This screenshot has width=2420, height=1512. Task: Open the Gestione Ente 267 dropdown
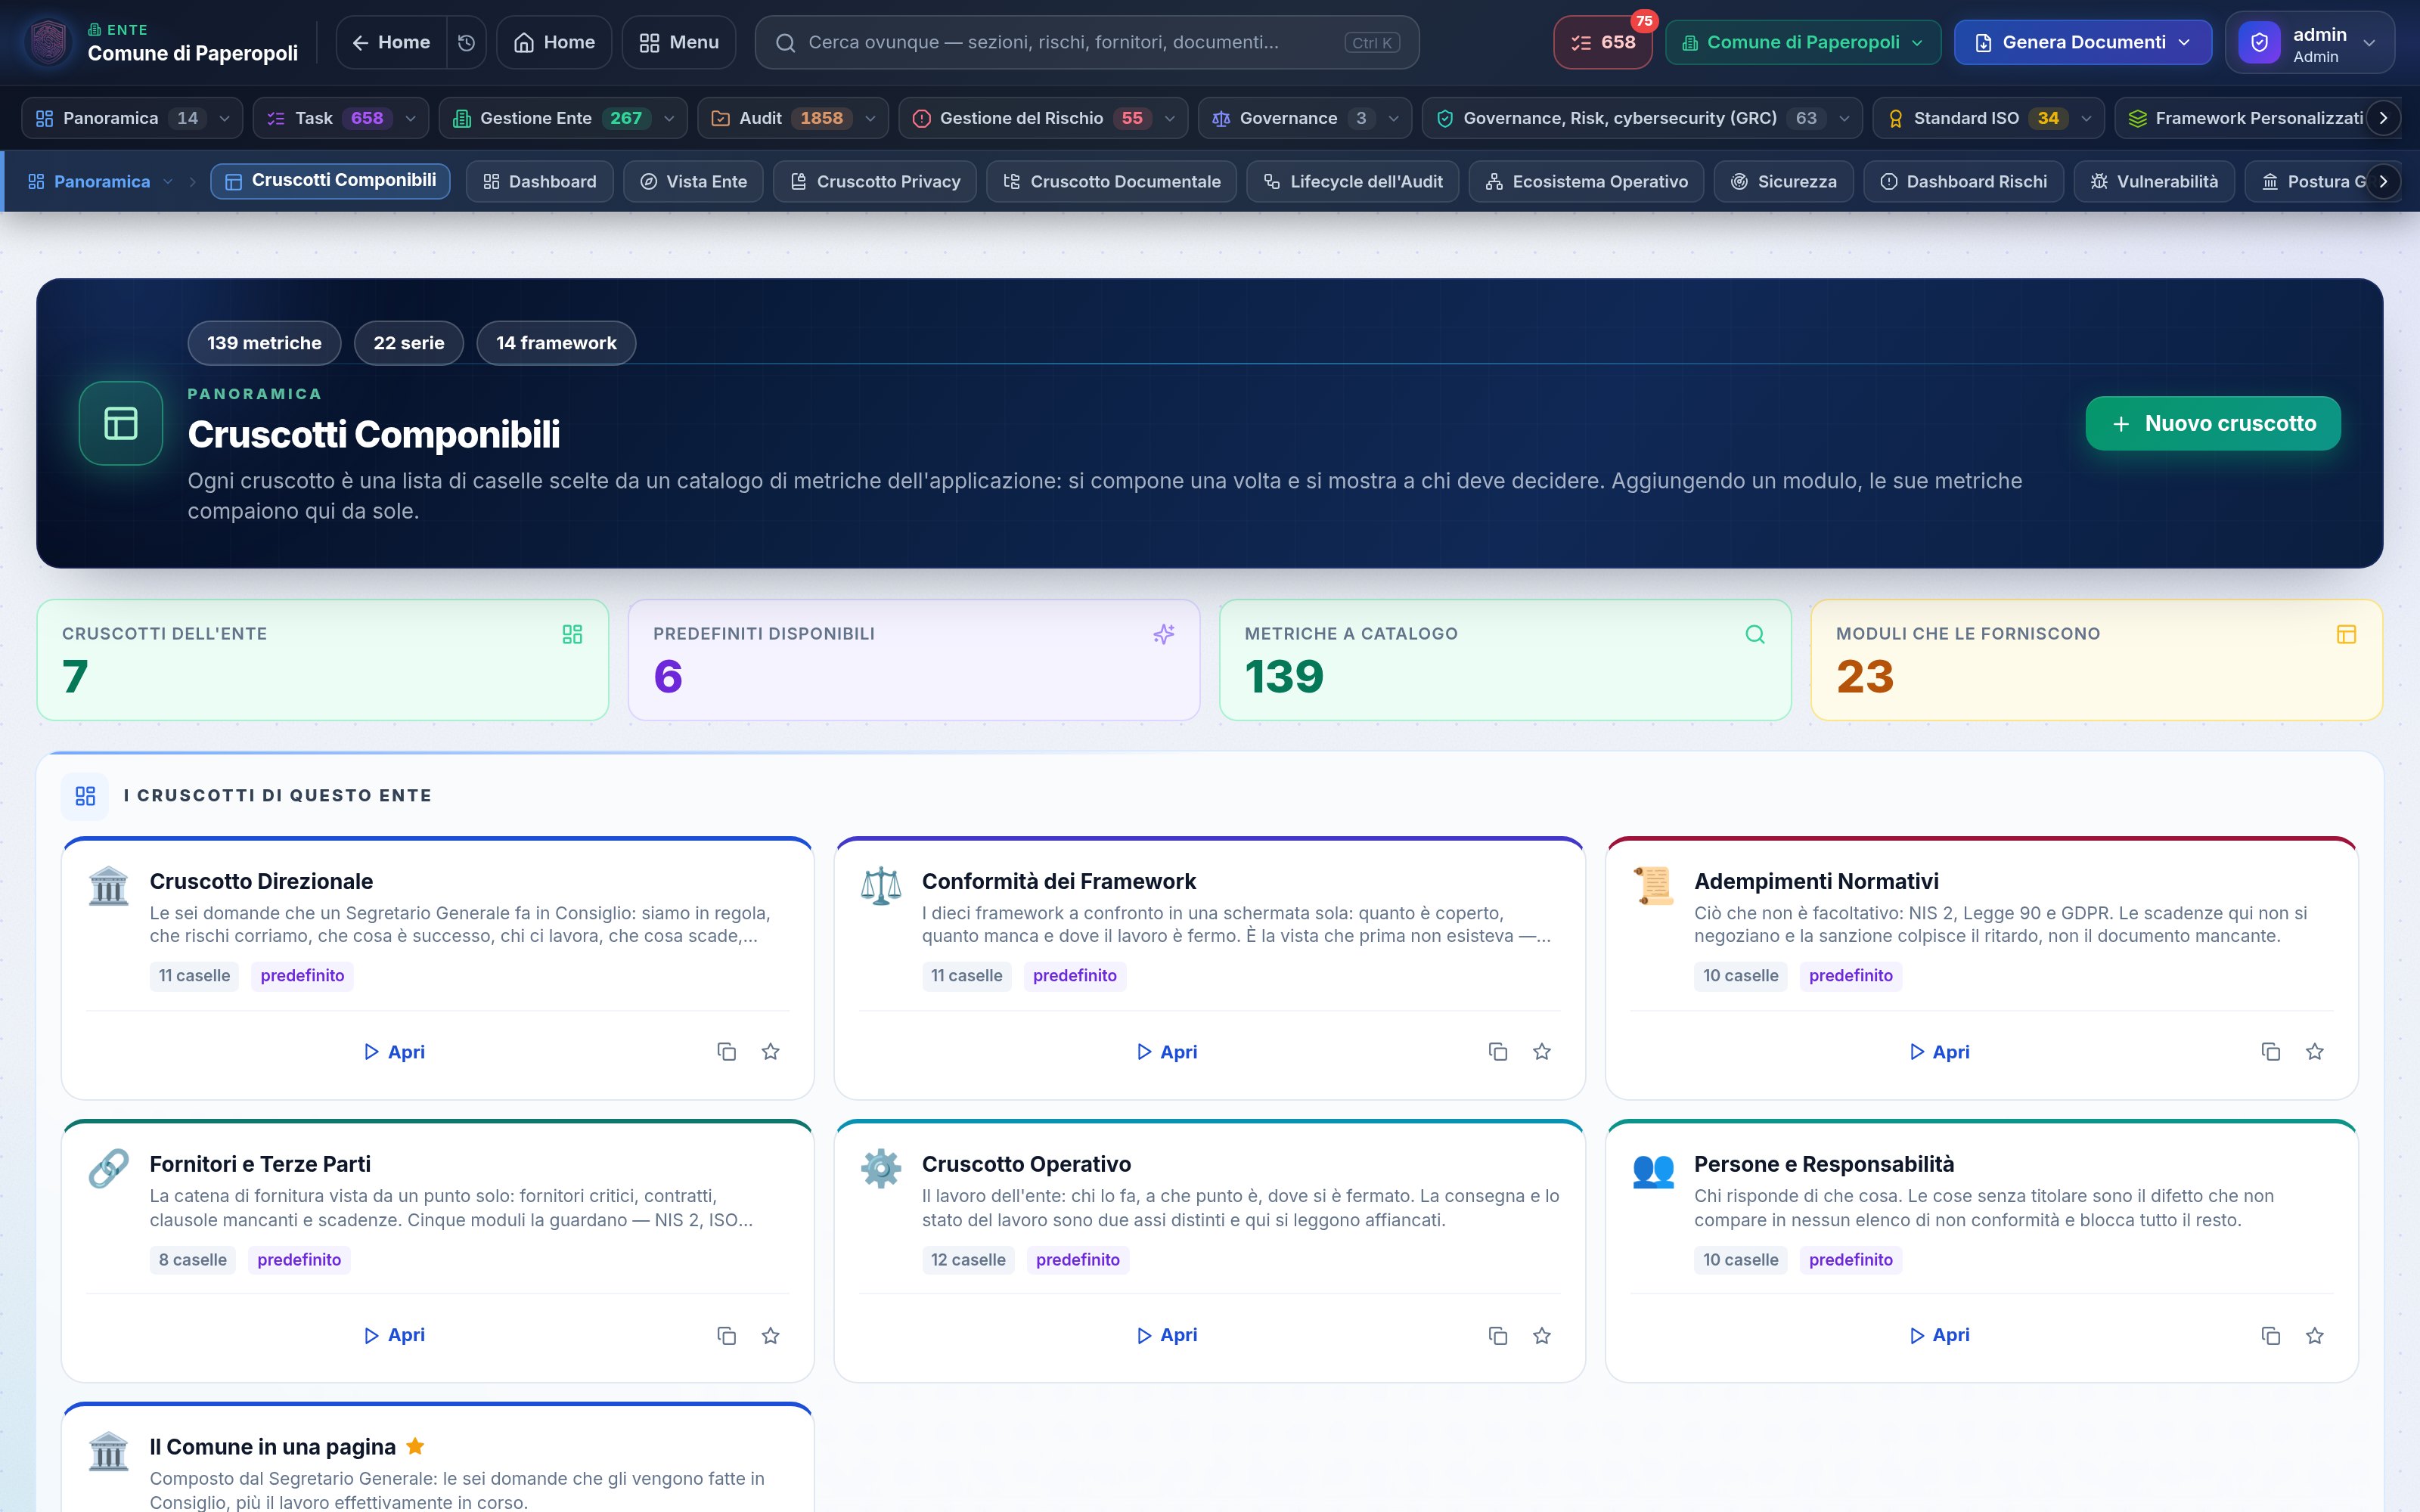point(563,118)
